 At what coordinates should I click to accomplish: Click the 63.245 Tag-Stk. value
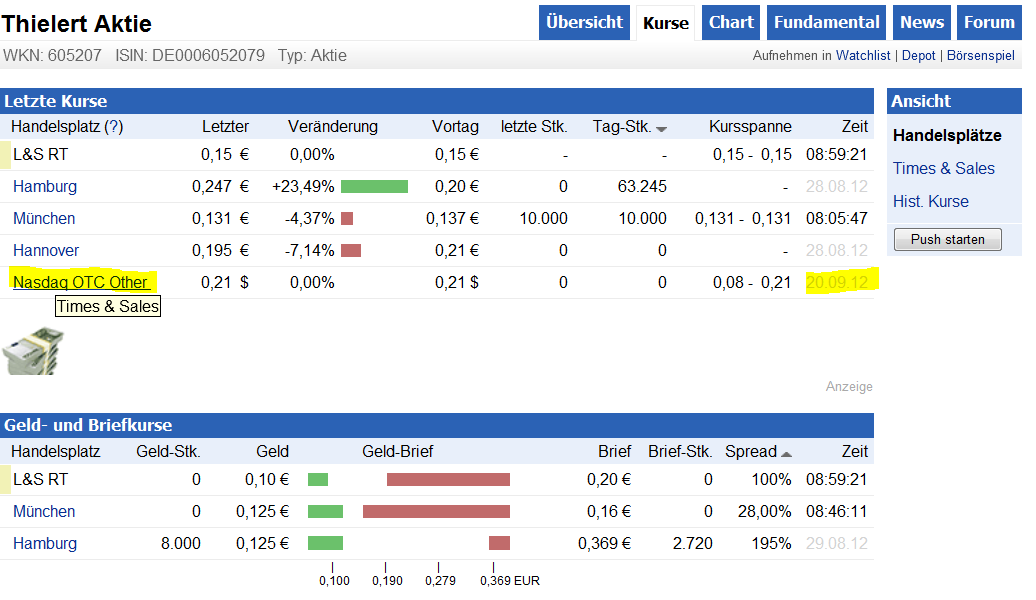click(x=642, y=186)
